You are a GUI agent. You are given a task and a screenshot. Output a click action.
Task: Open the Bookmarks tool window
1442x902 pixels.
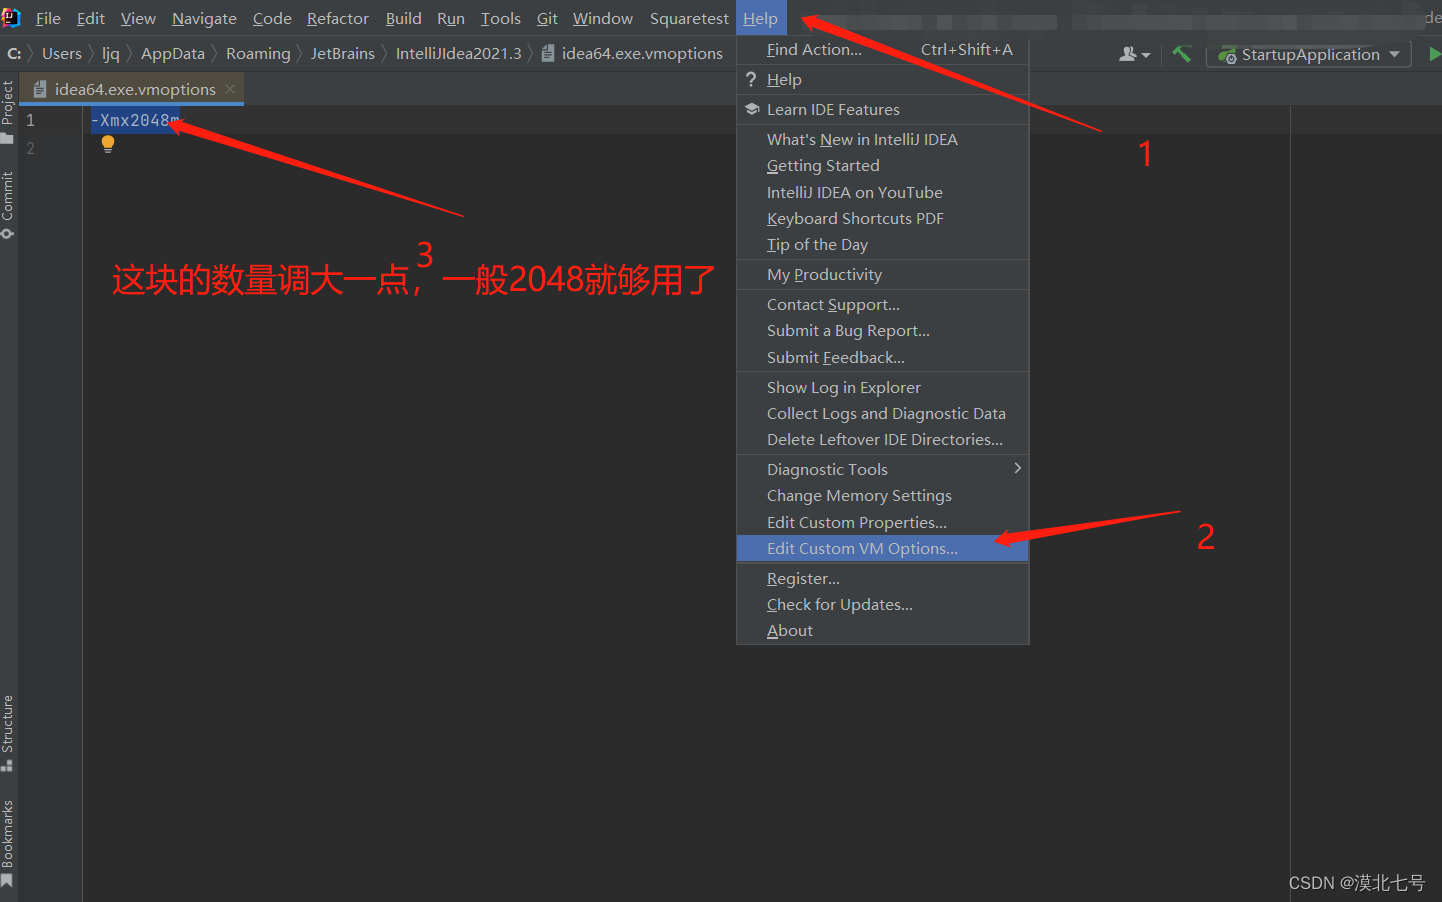pos(8,843)
